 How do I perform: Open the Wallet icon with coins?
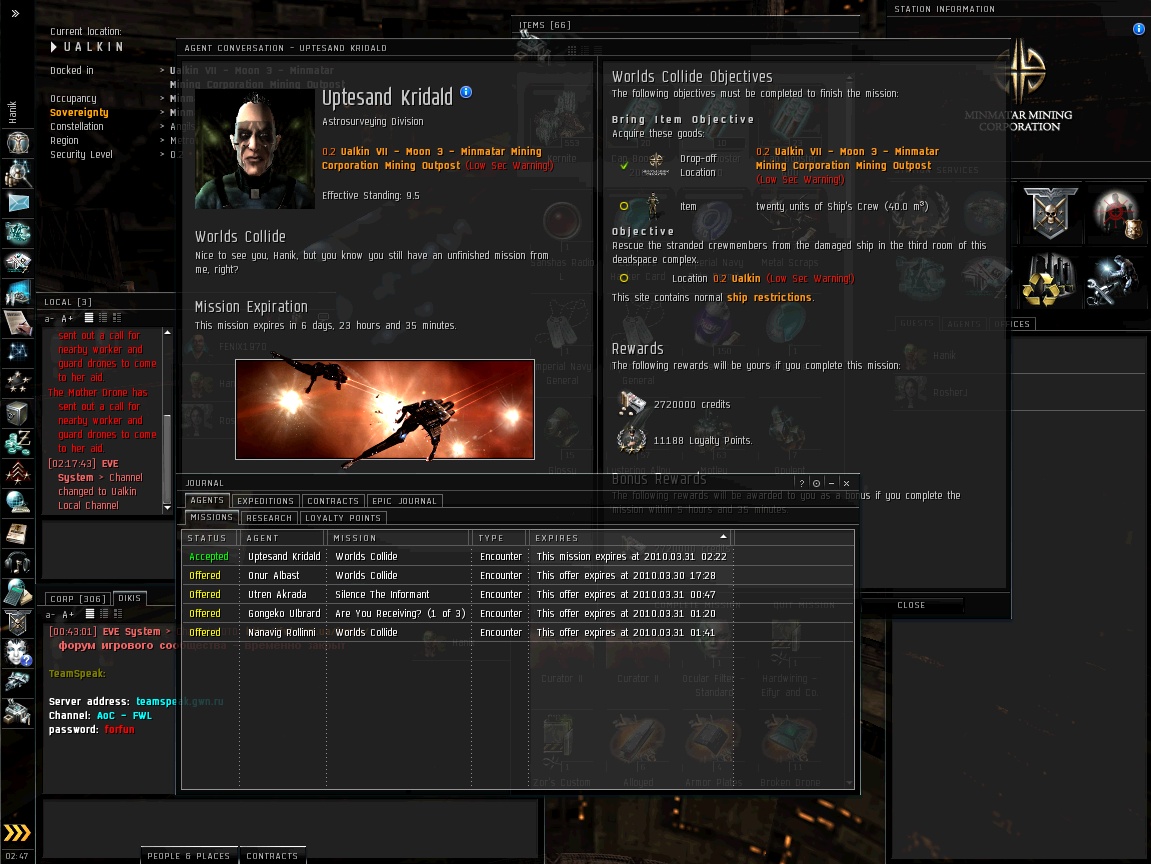(x=18, y=441)
